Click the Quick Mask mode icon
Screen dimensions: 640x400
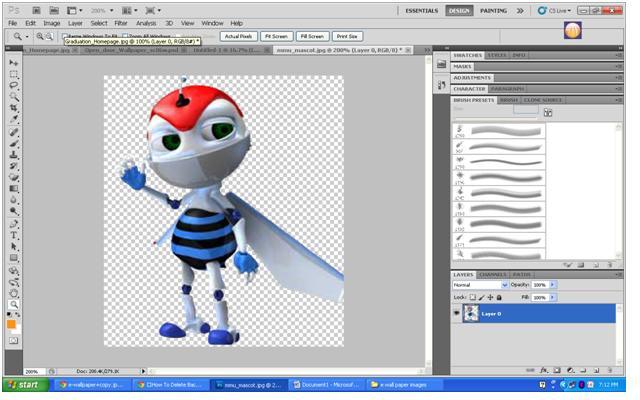(13, 340)
